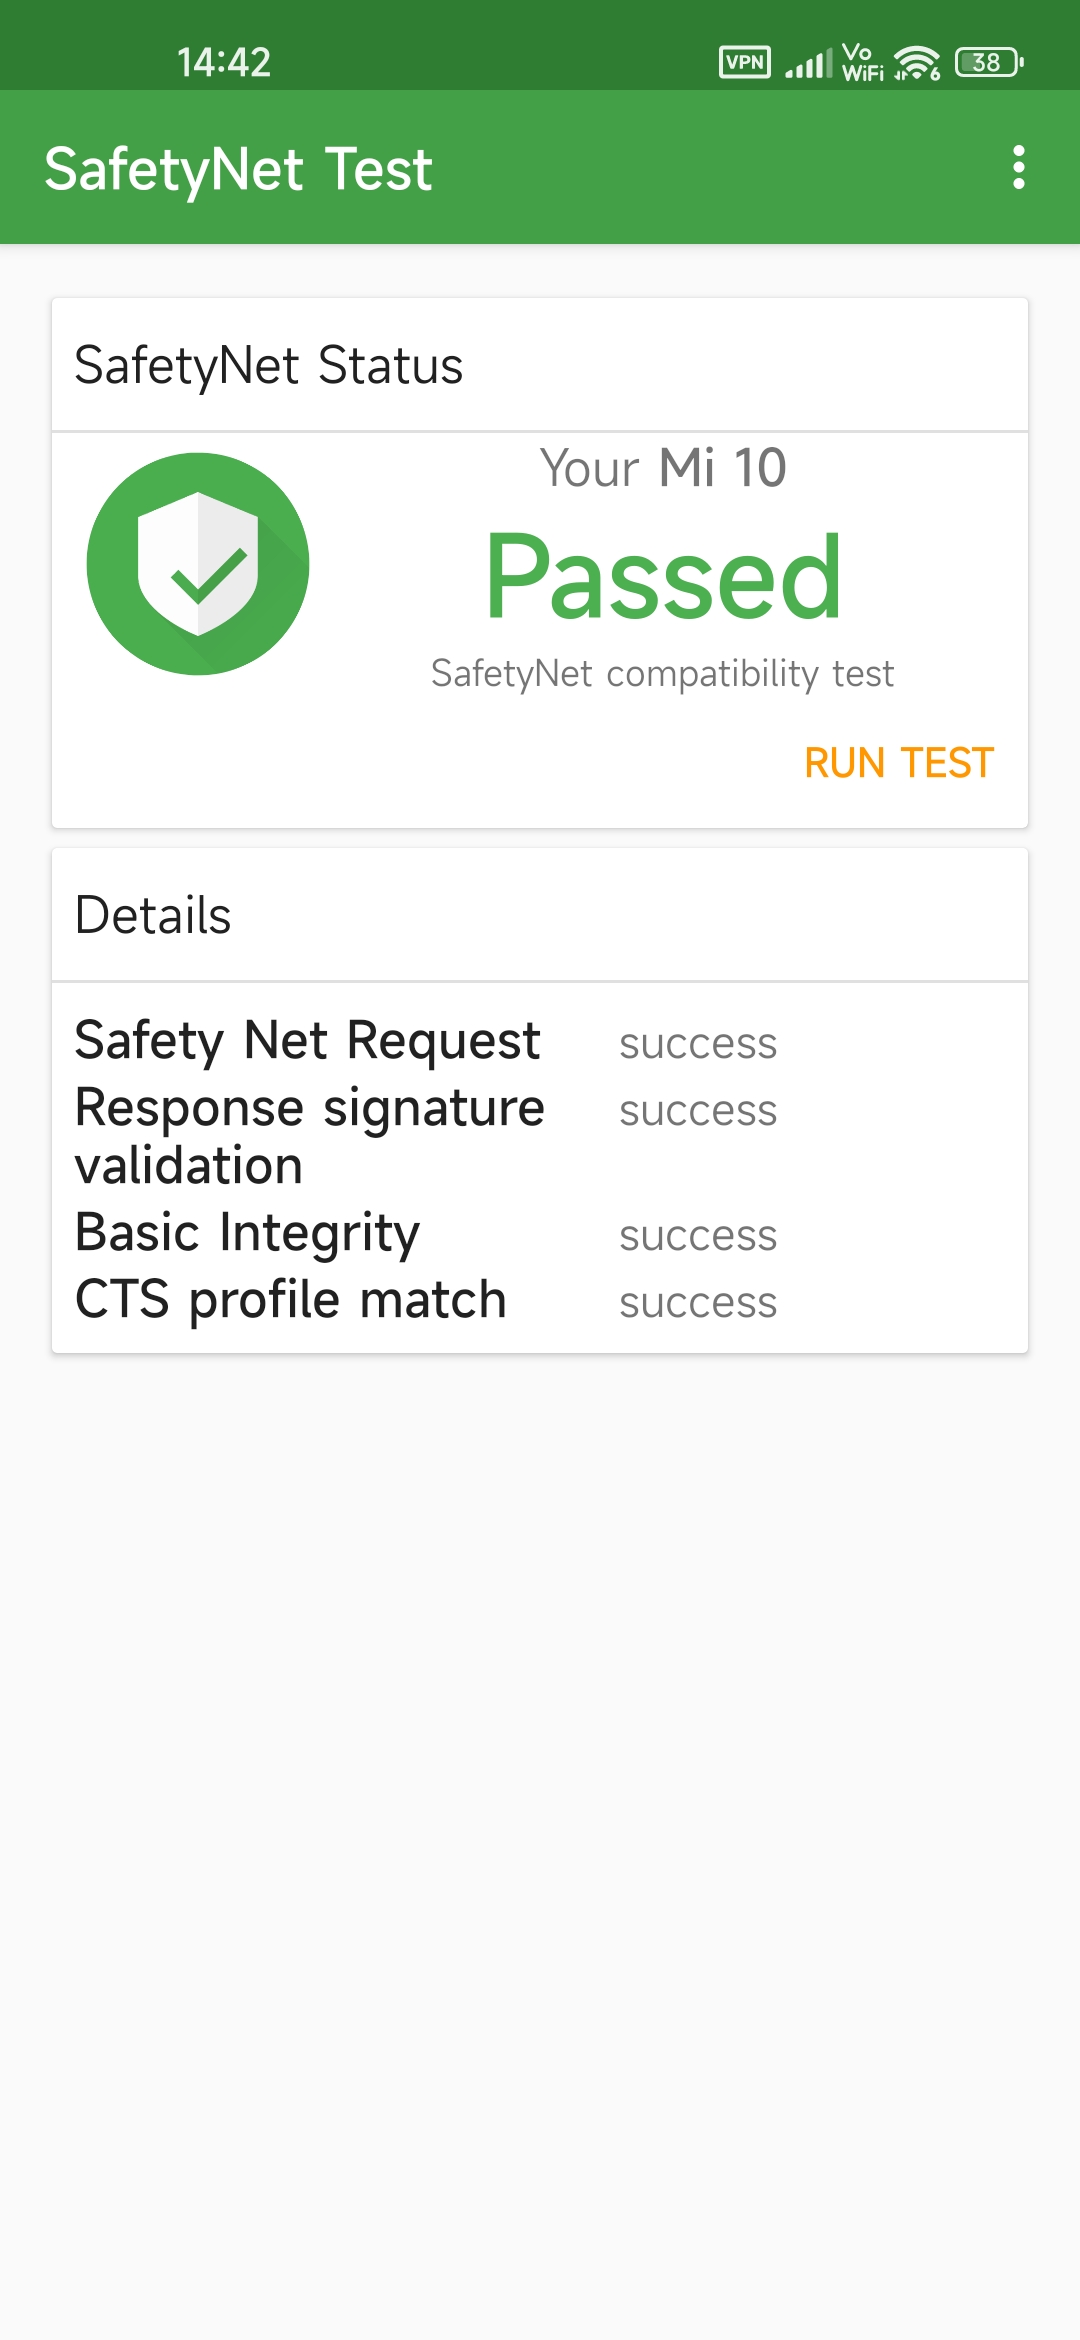This screenshot has width=1080, height=2340.
Task: Tap the cellular signal bars icon
Action: coord(808,64)
